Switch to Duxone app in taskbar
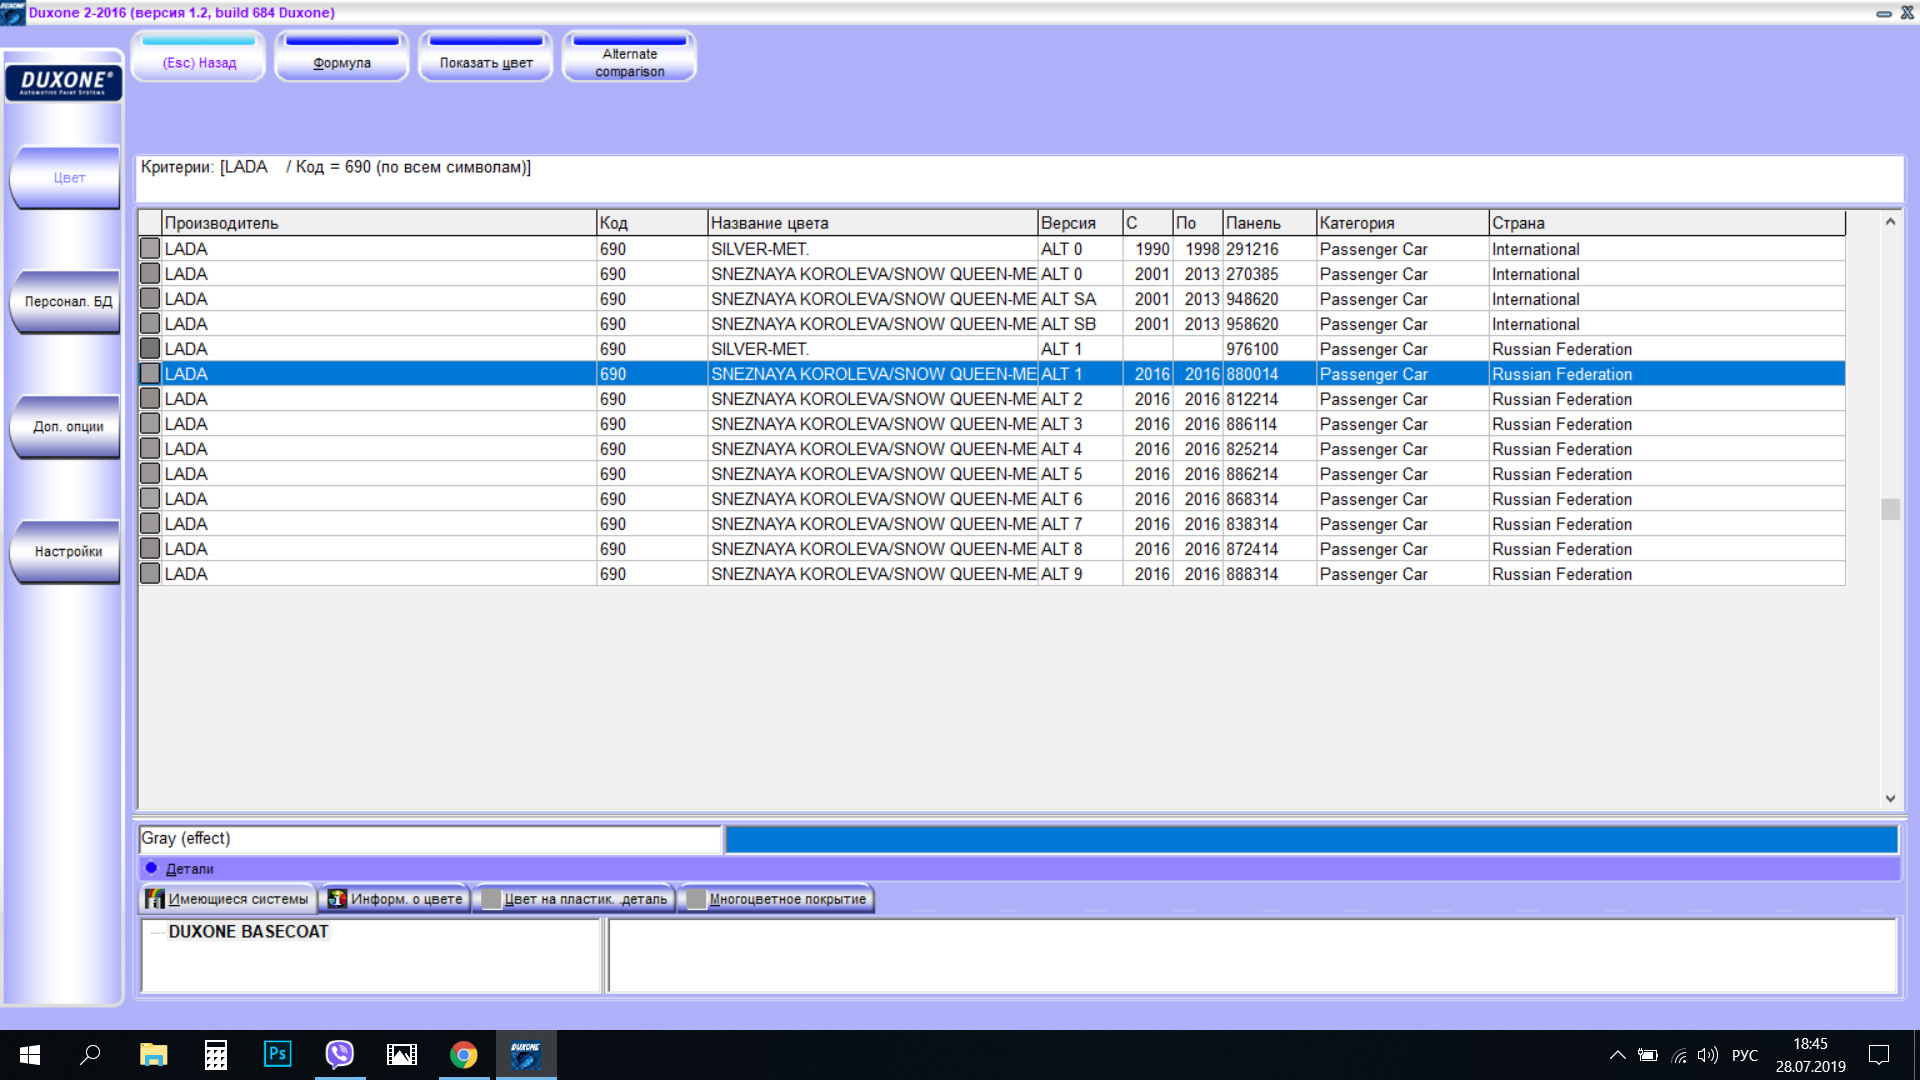The width and height of the screenshot is (1920, 1080). point(526,1055)
